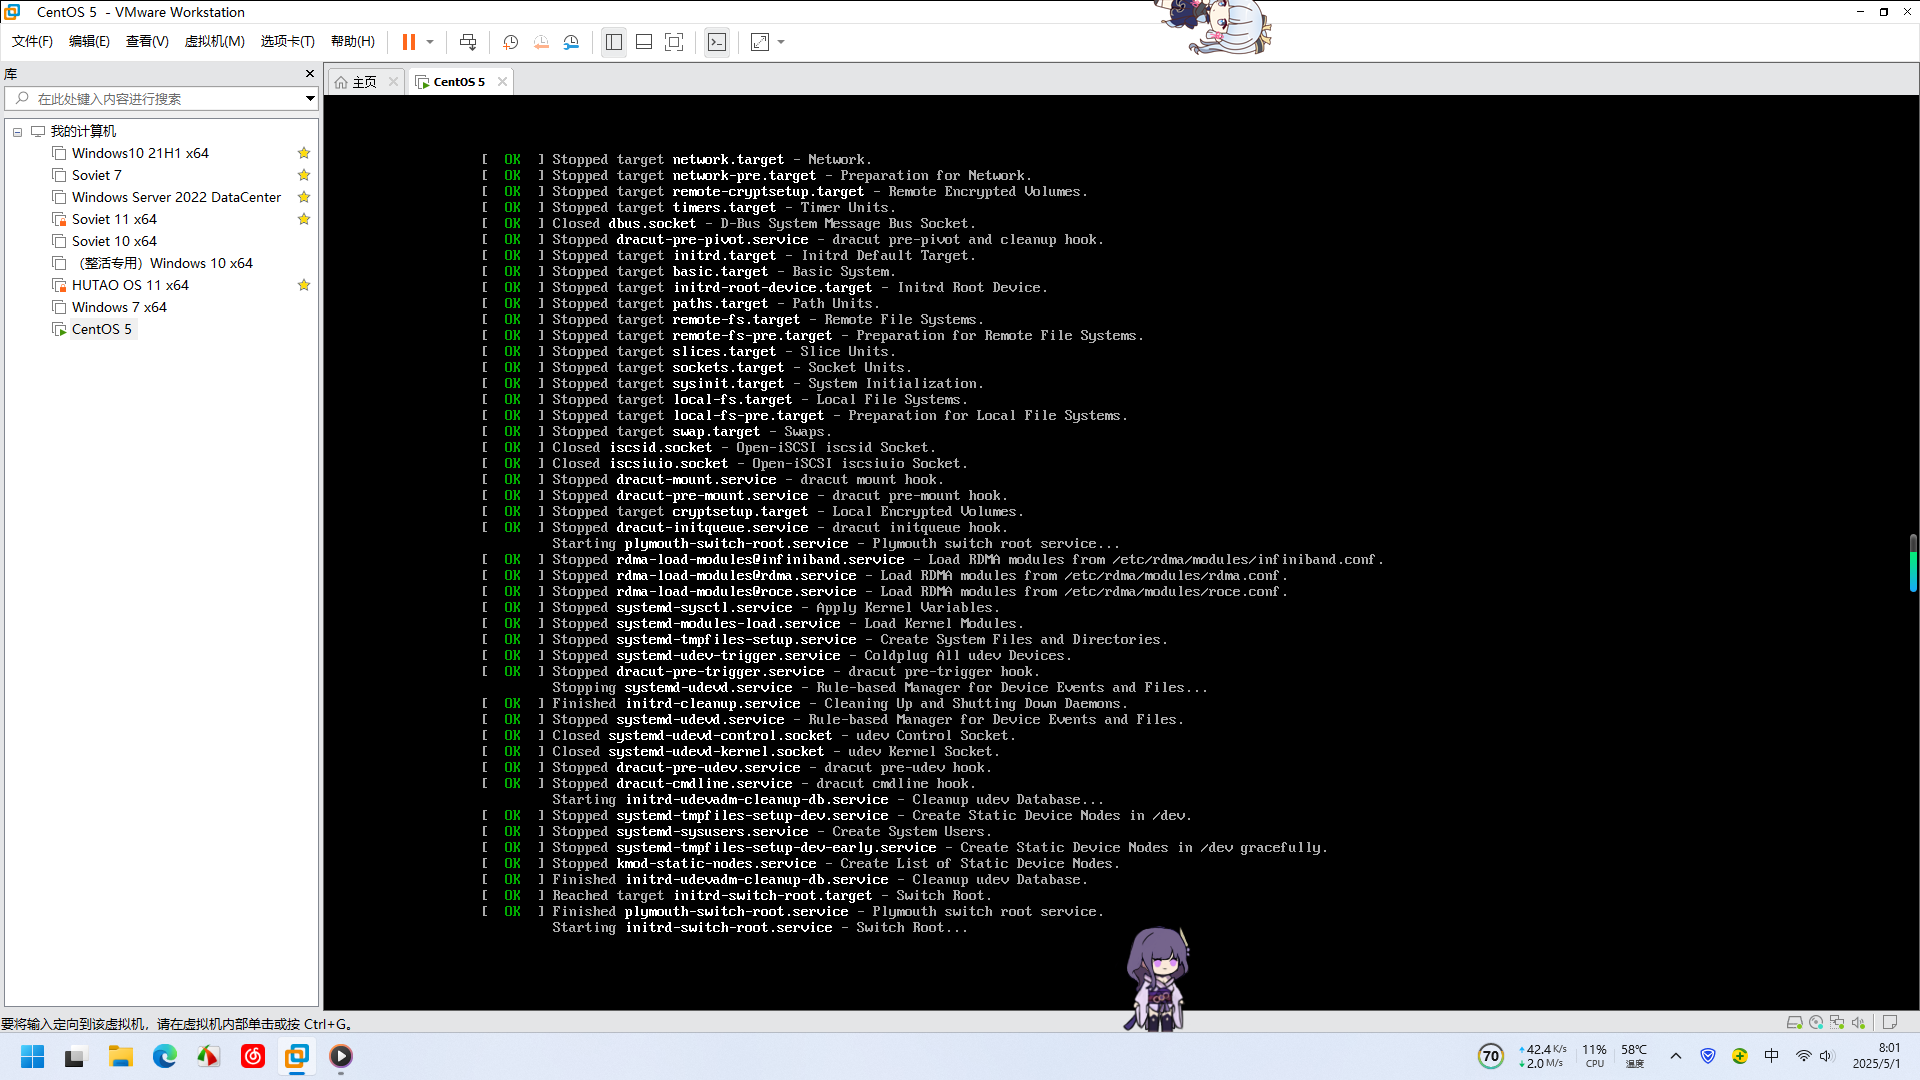Open the 文件(F) menu

pyautogui.click(x=32, y=41)
